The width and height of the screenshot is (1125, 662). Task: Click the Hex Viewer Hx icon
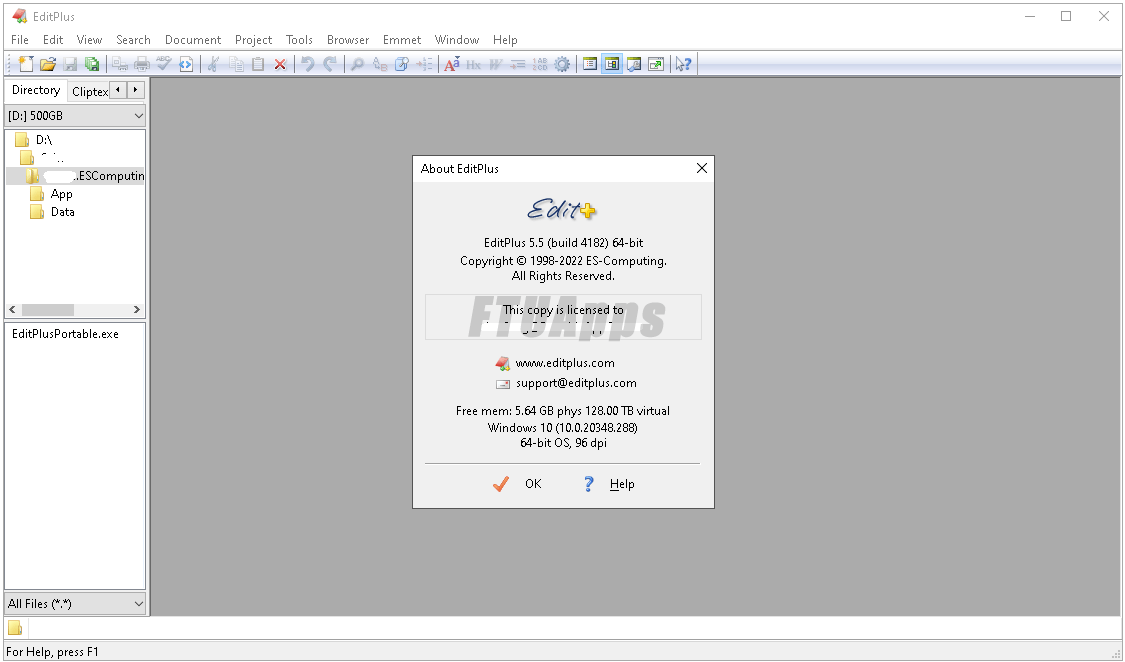click(474, 64)
